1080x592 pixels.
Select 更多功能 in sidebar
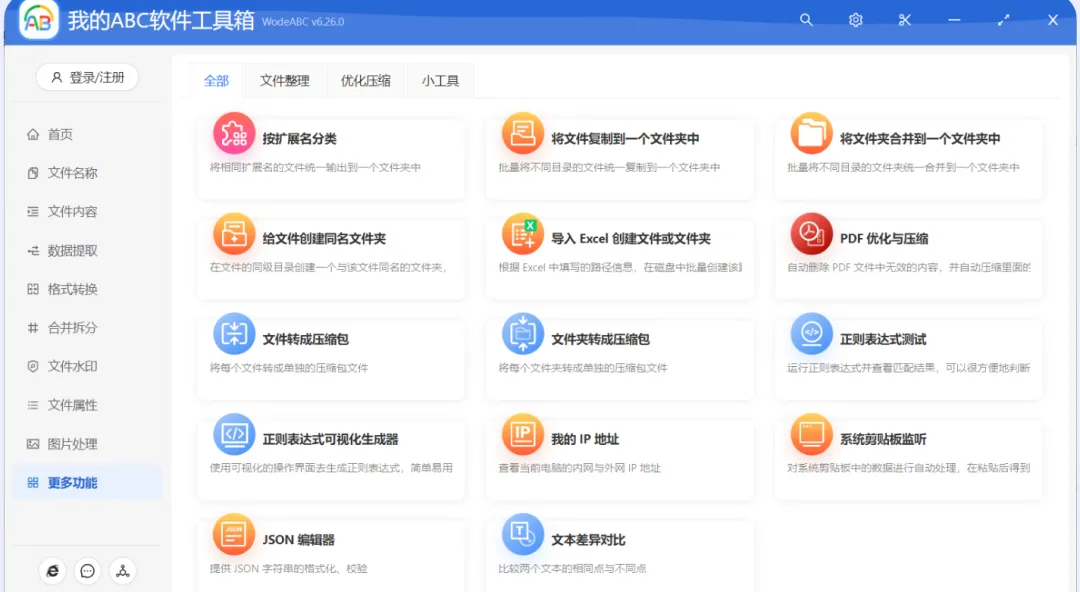[x=87, y=482]
